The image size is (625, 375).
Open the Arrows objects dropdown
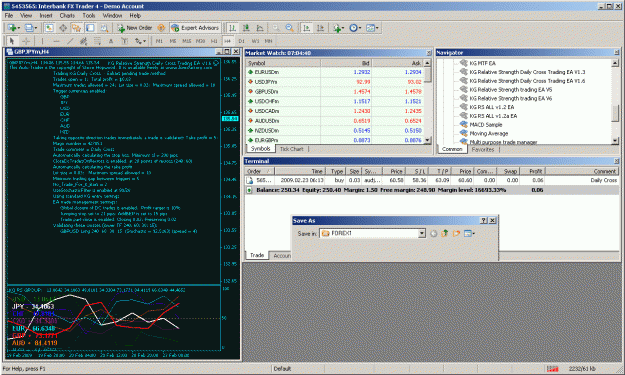[x=140, y=41]
